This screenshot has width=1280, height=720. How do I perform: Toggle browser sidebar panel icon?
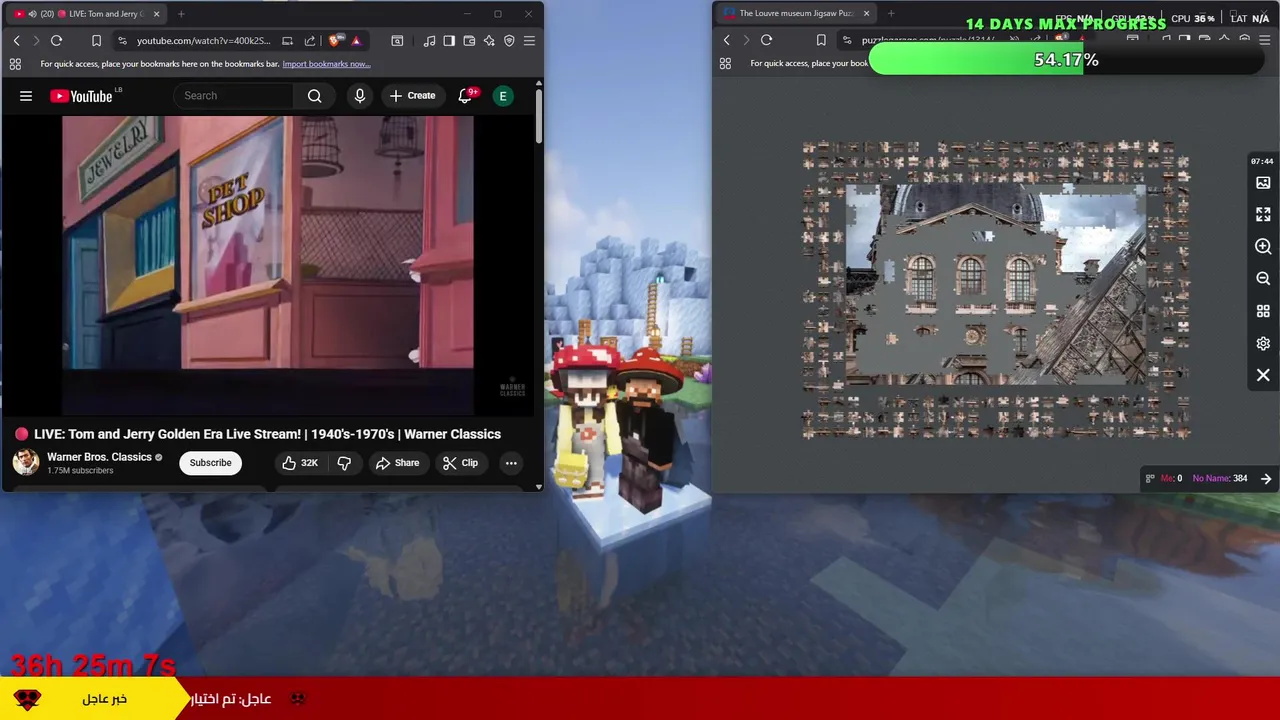(x=449, y=40)
